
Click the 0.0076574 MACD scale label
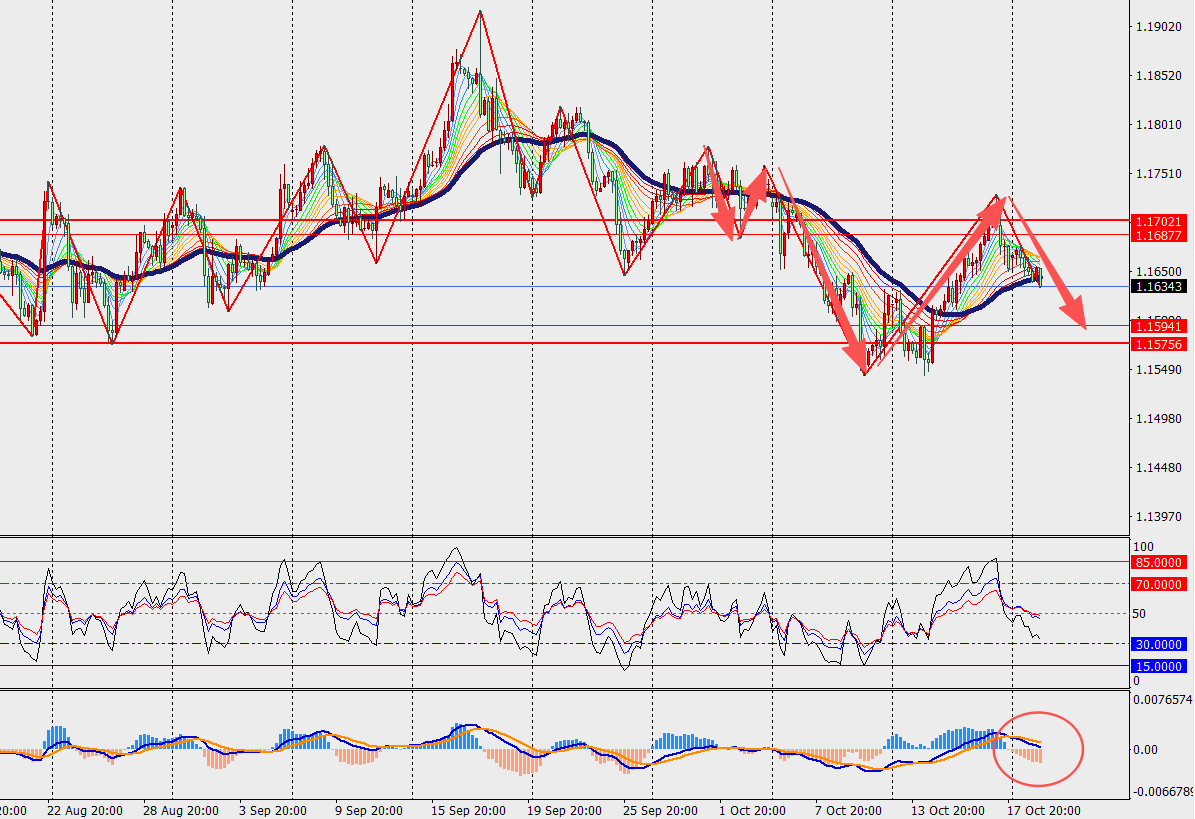(x=1164, y=700)
